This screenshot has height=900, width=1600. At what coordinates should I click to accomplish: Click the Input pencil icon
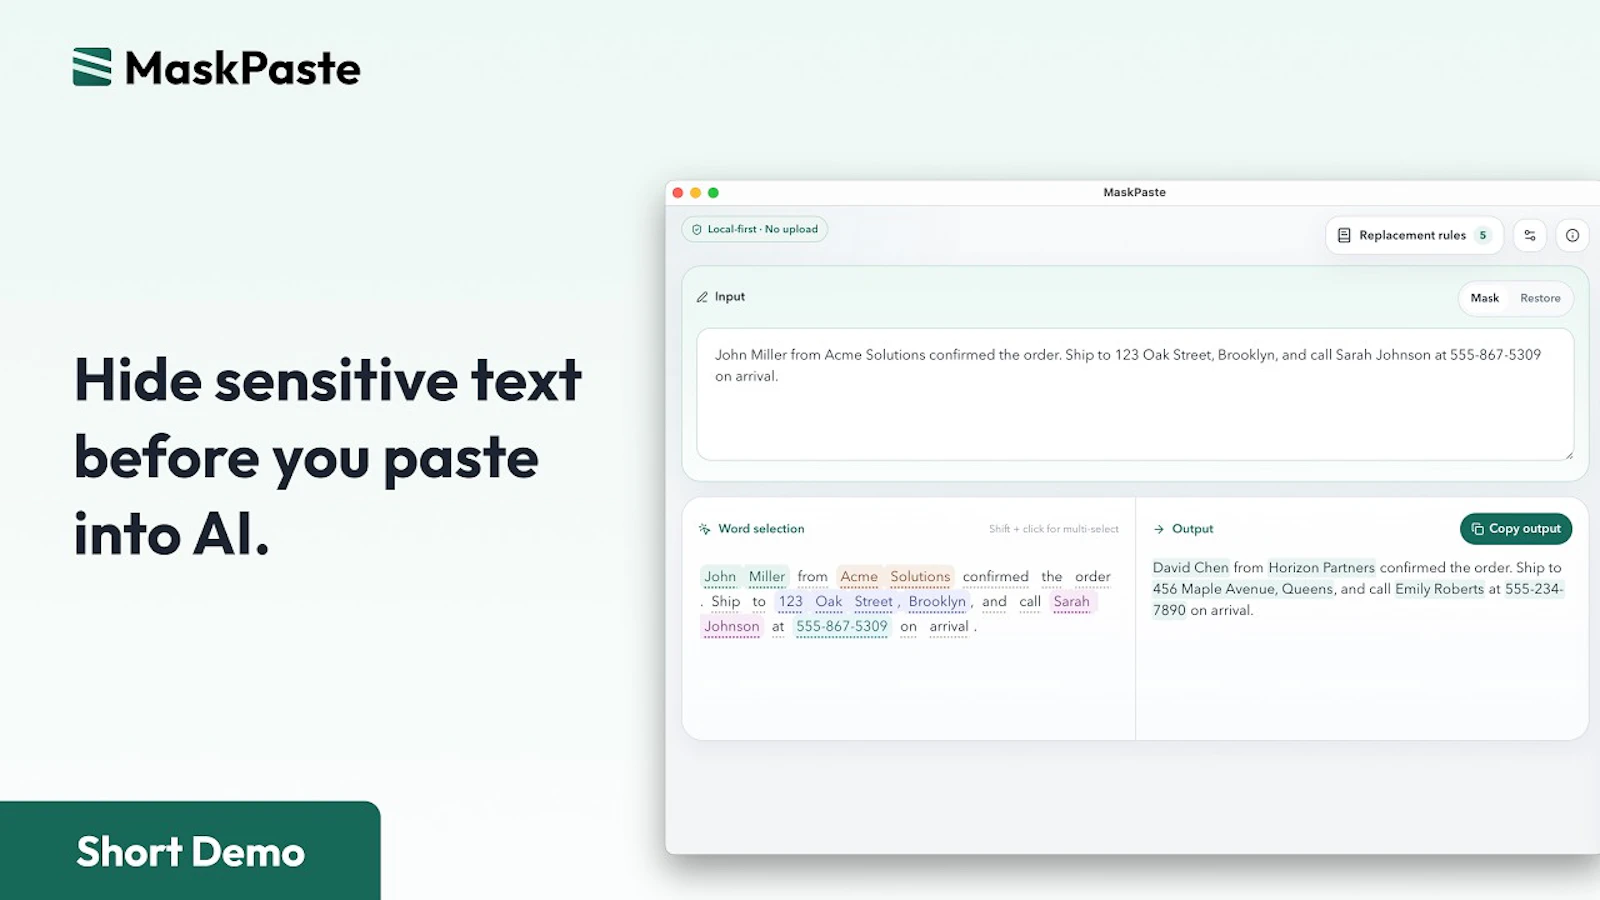(x=702, y=297)
